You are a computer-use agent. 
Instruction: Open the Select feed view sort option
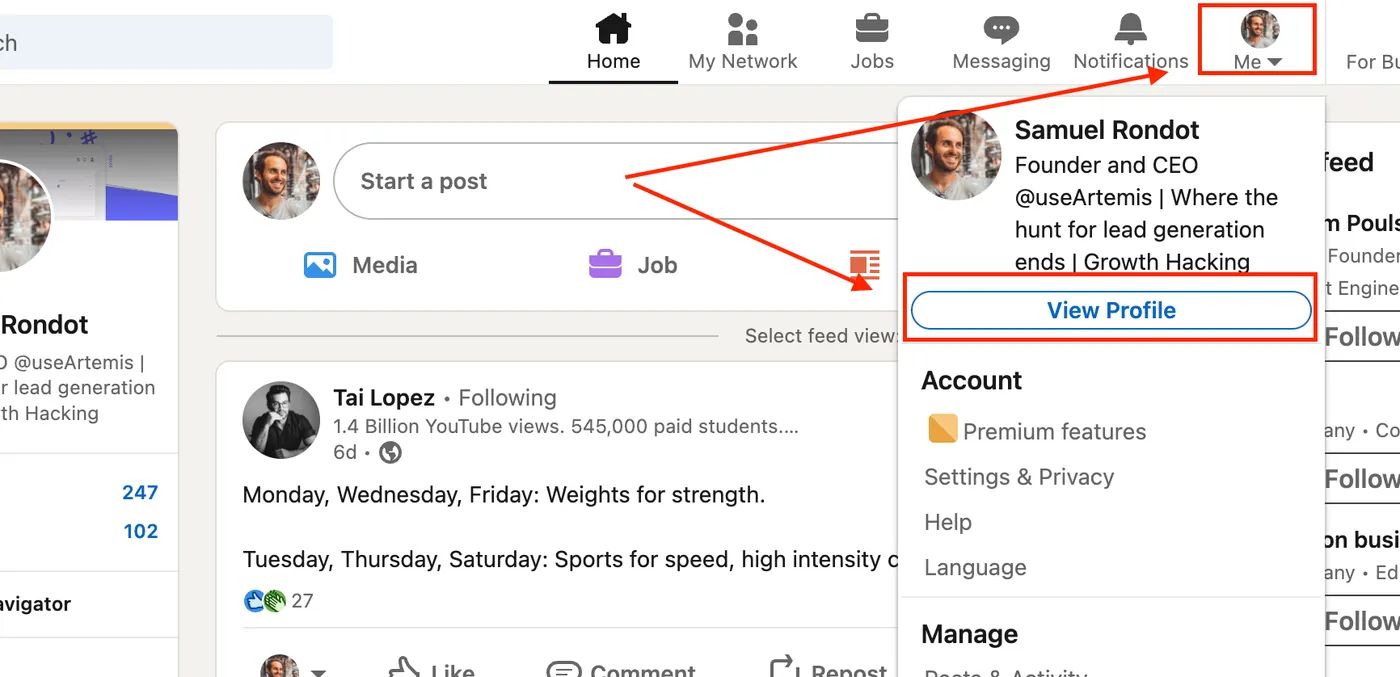click(x=820, y=336)
